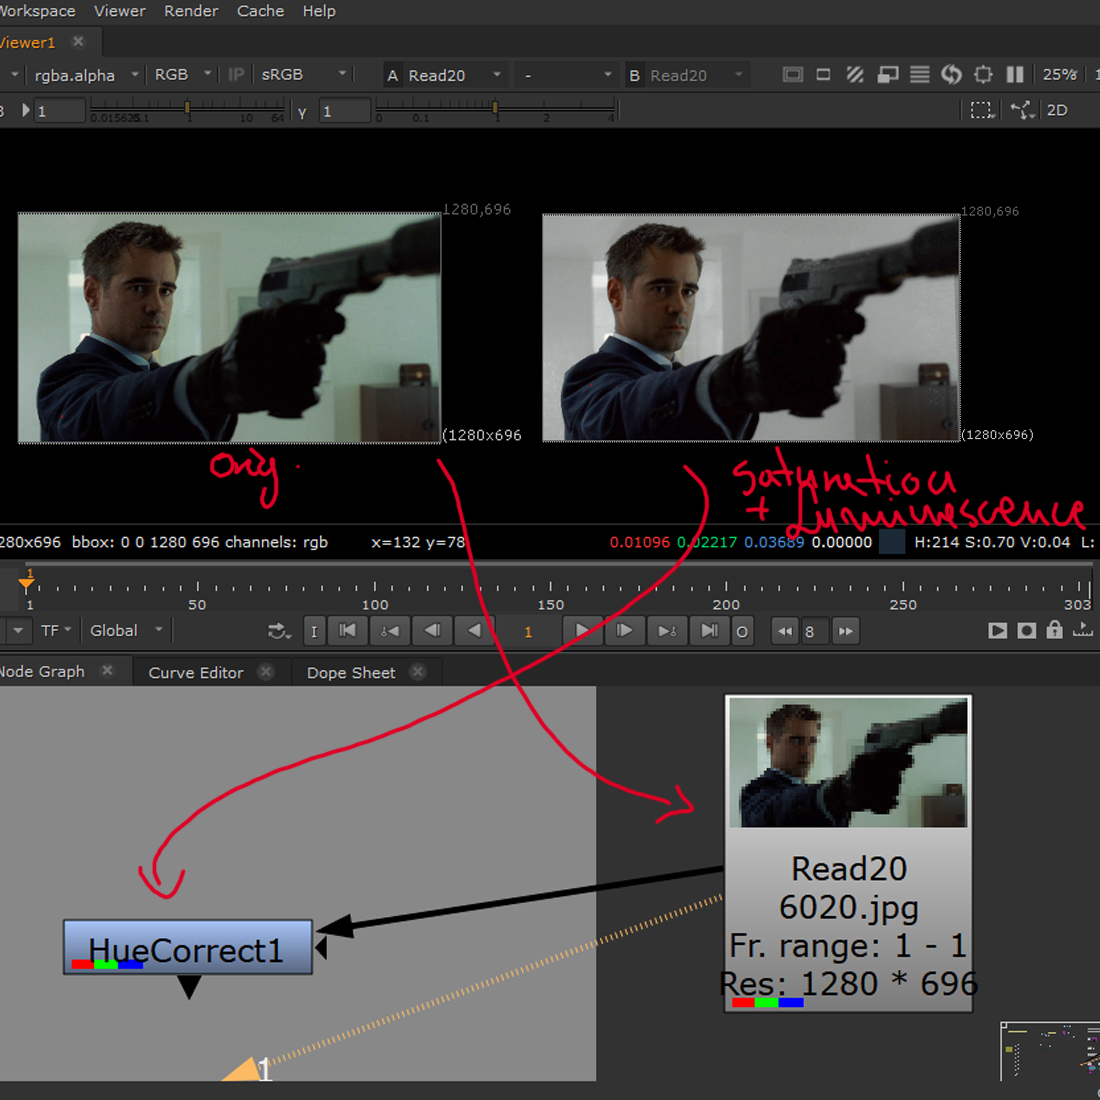This screenshot has height=1100, width=1100.
Task: Click the sampled pixel color swatch
Action: (x=892, y=542)
